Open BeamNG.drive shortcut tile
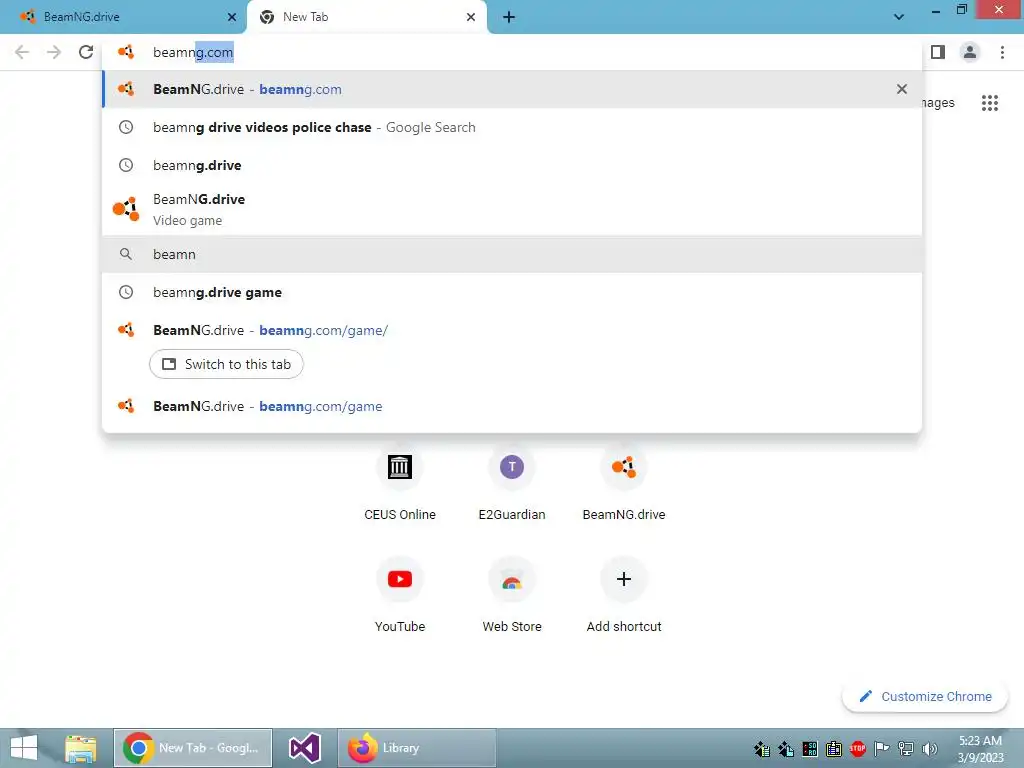 624,485
